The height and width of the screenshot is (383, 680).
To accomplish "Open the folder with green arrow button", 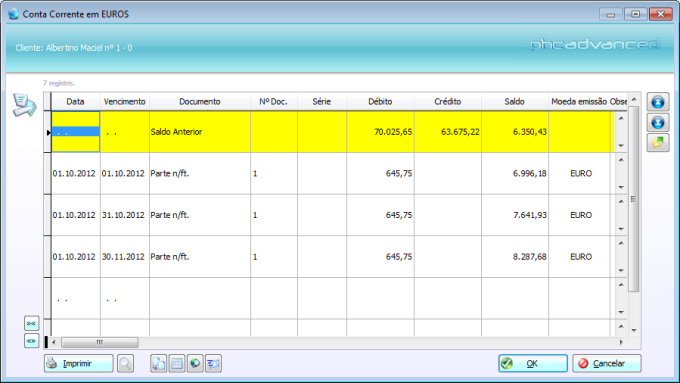I will click(x=658, y=142).
